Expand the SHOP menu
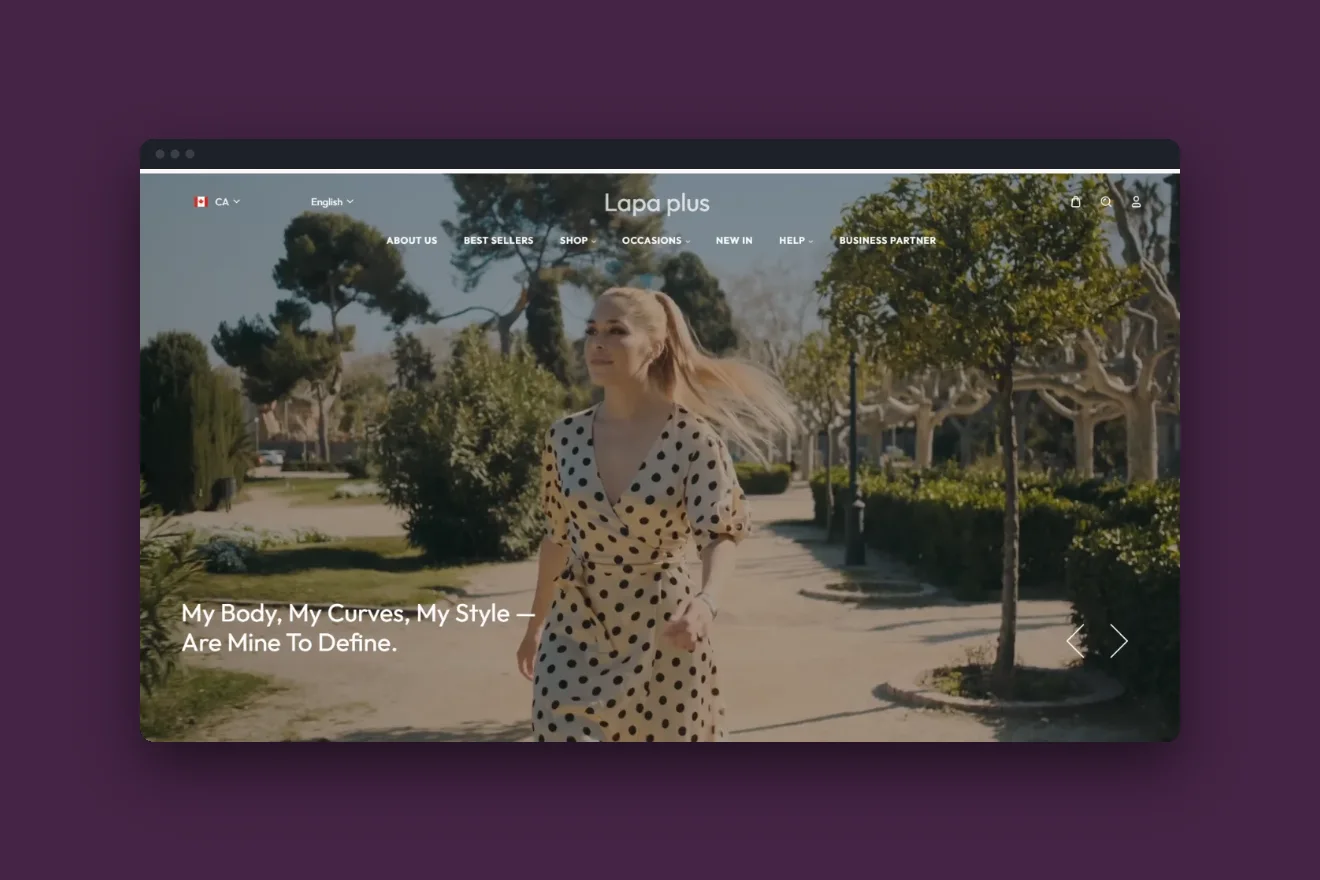The height and width of the screenshot is (880, 1320). (x=577, y=240)
